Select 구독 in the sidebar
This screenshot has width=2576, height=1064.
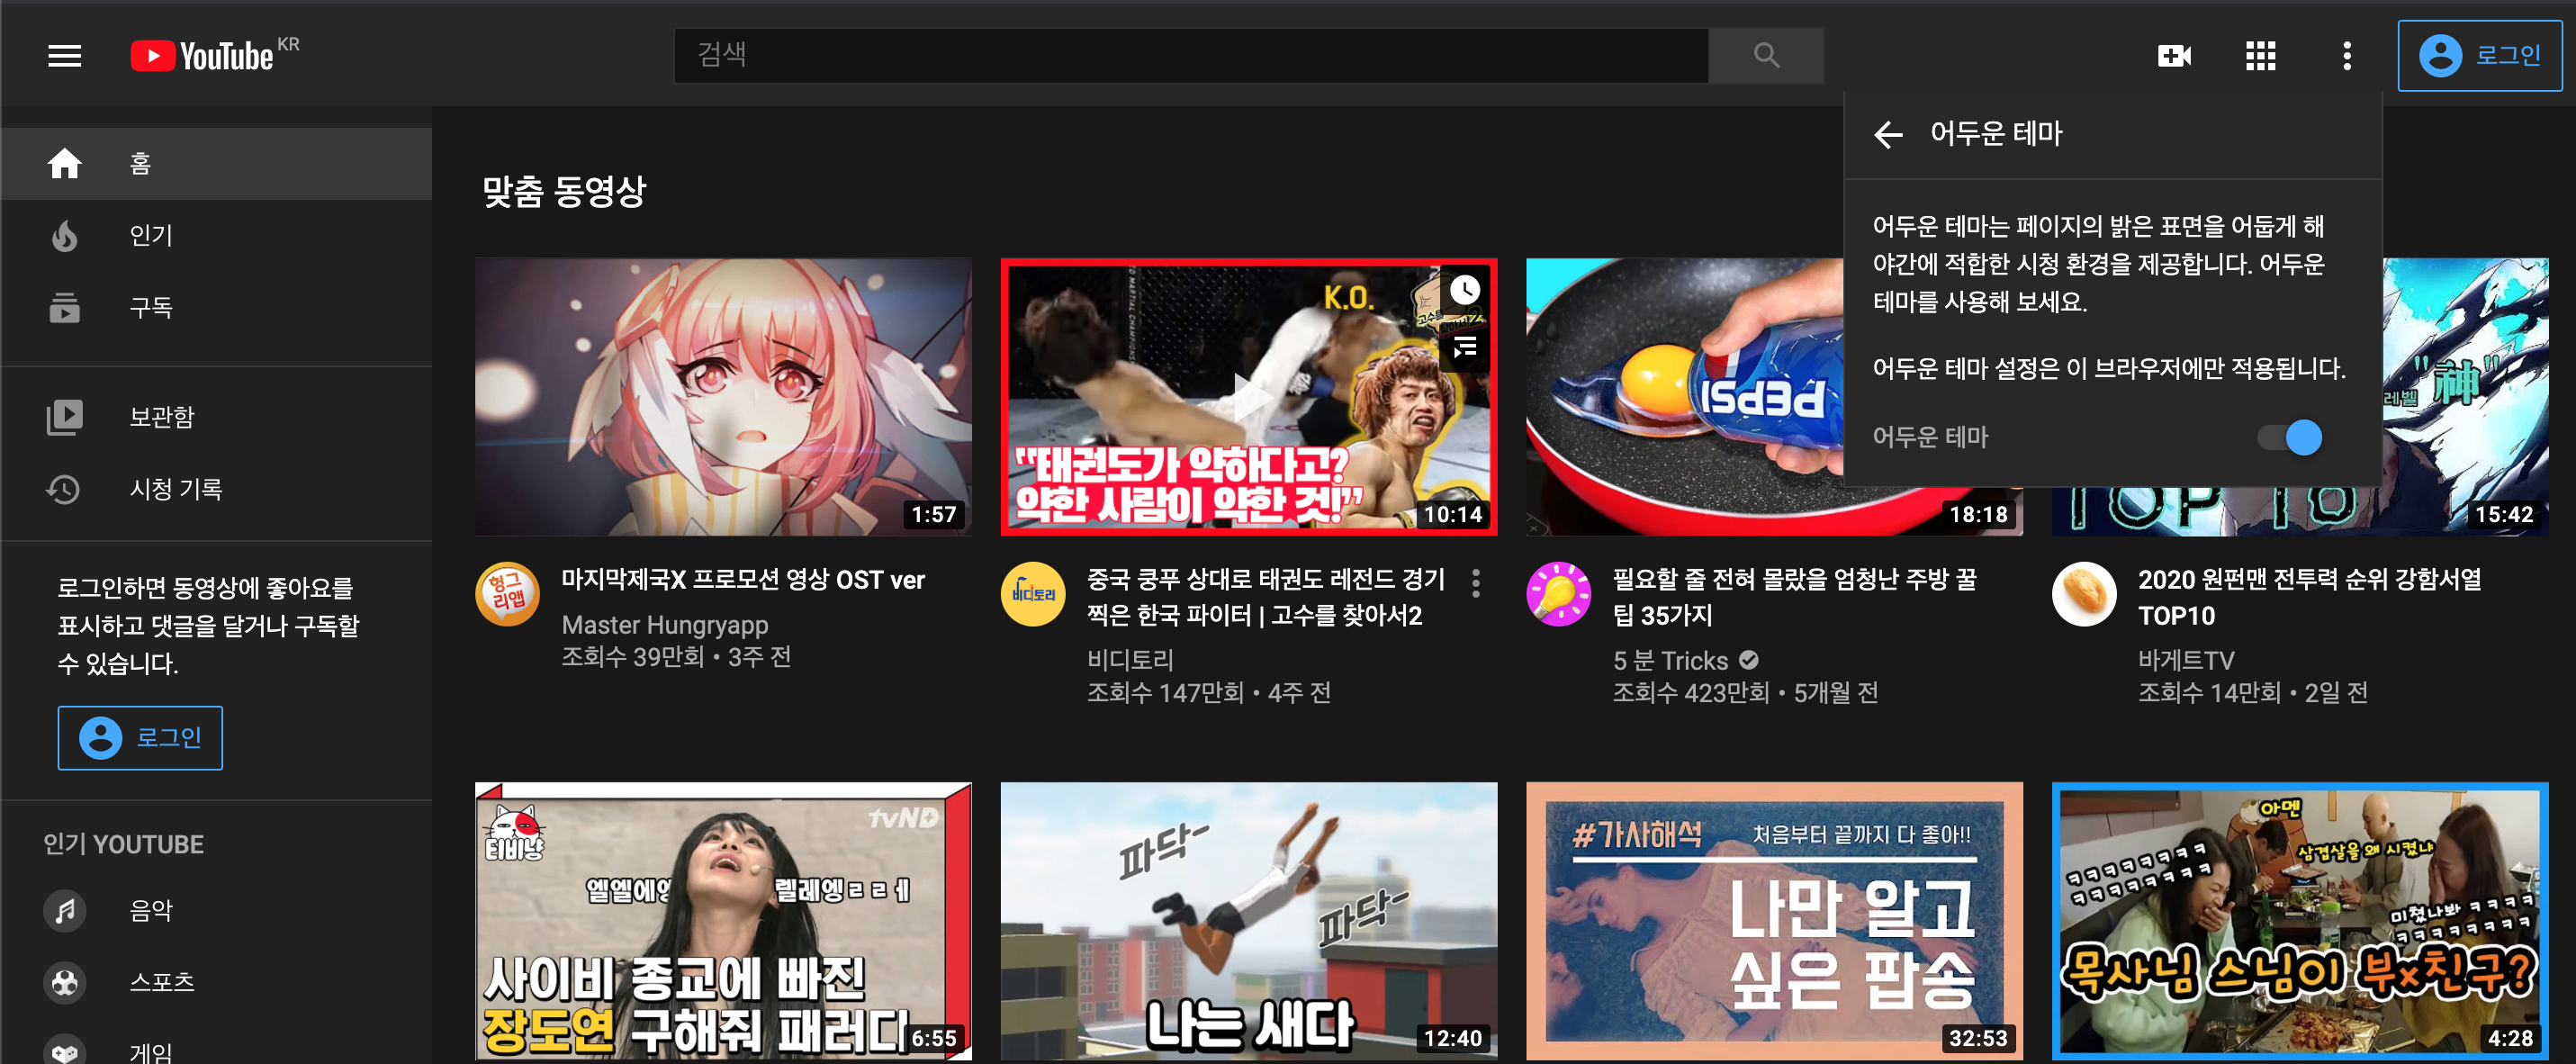click(x=216, y=307)
